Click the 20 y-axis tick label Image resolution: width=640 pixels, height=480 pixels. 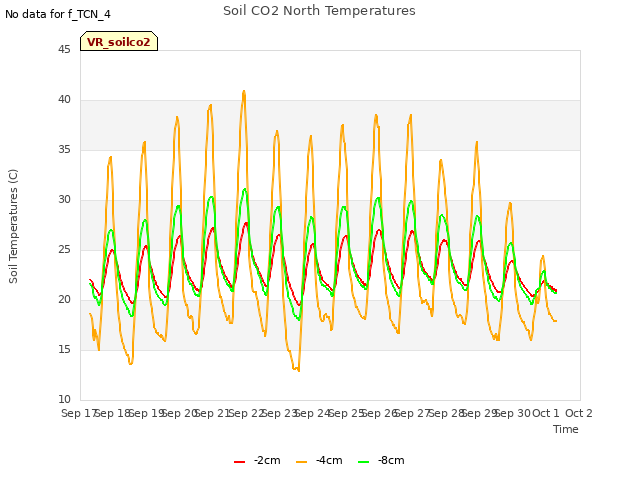click(64, 300)
